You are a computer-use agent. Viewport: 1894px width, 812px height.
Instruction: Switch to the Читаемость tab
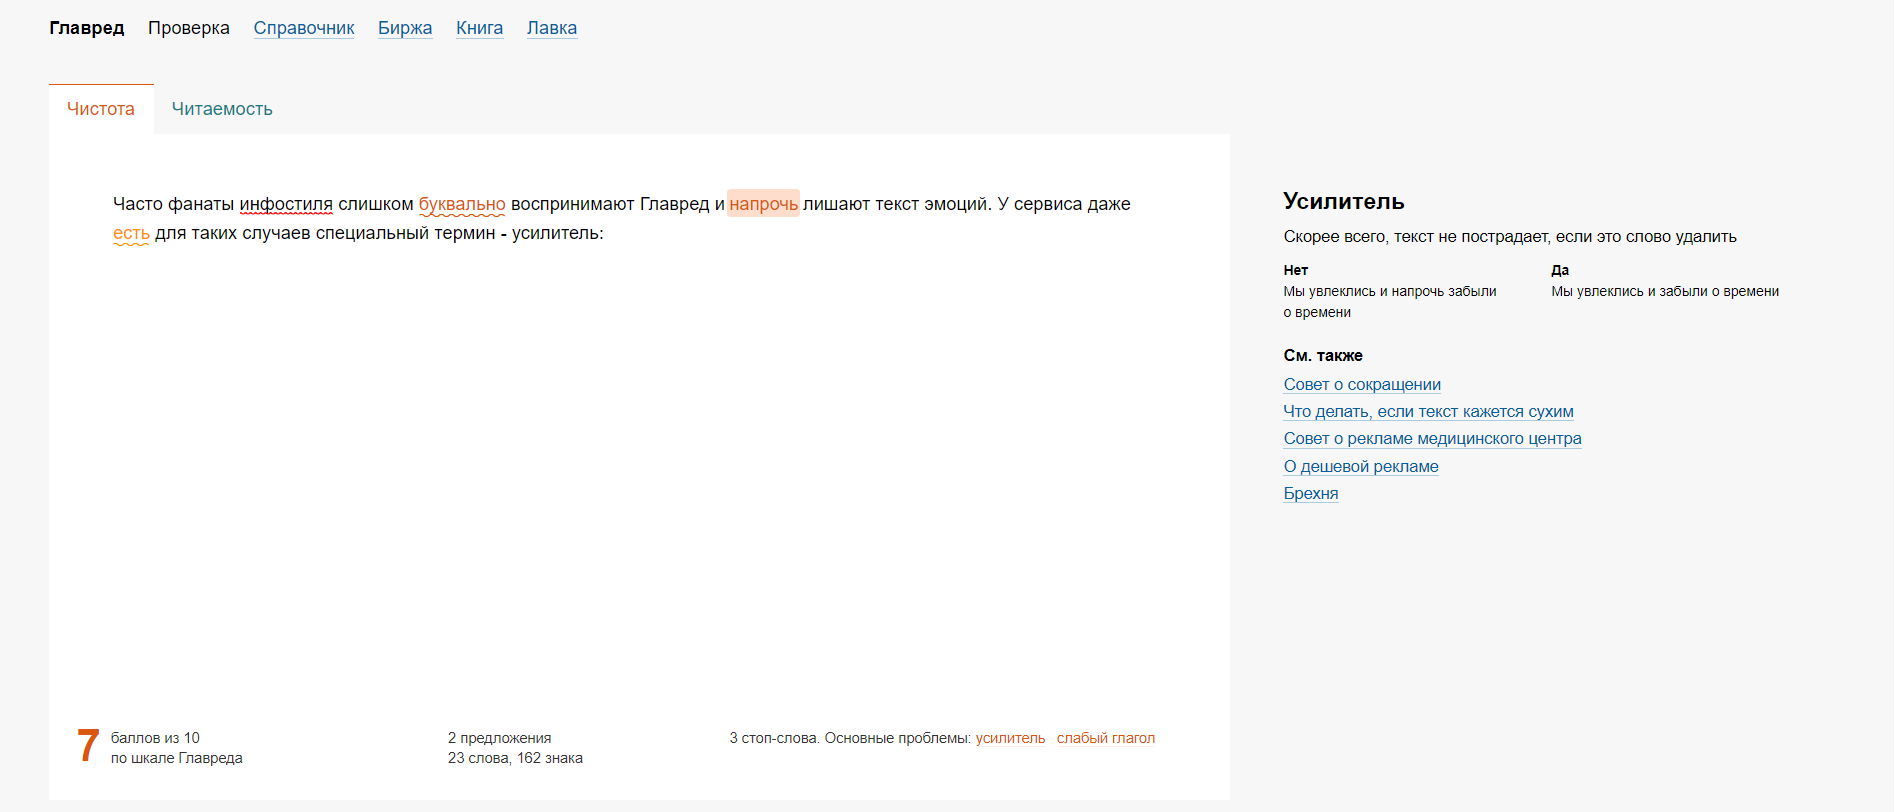(x=222, y=109)
